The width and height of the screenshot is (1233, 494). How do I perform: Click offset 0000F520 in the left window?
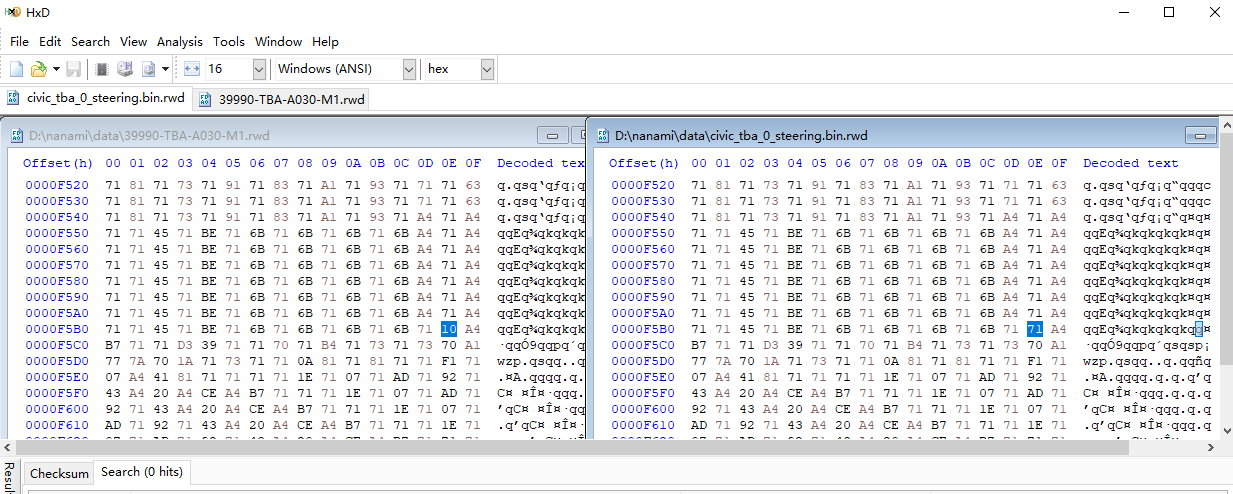tap(57, 185)
